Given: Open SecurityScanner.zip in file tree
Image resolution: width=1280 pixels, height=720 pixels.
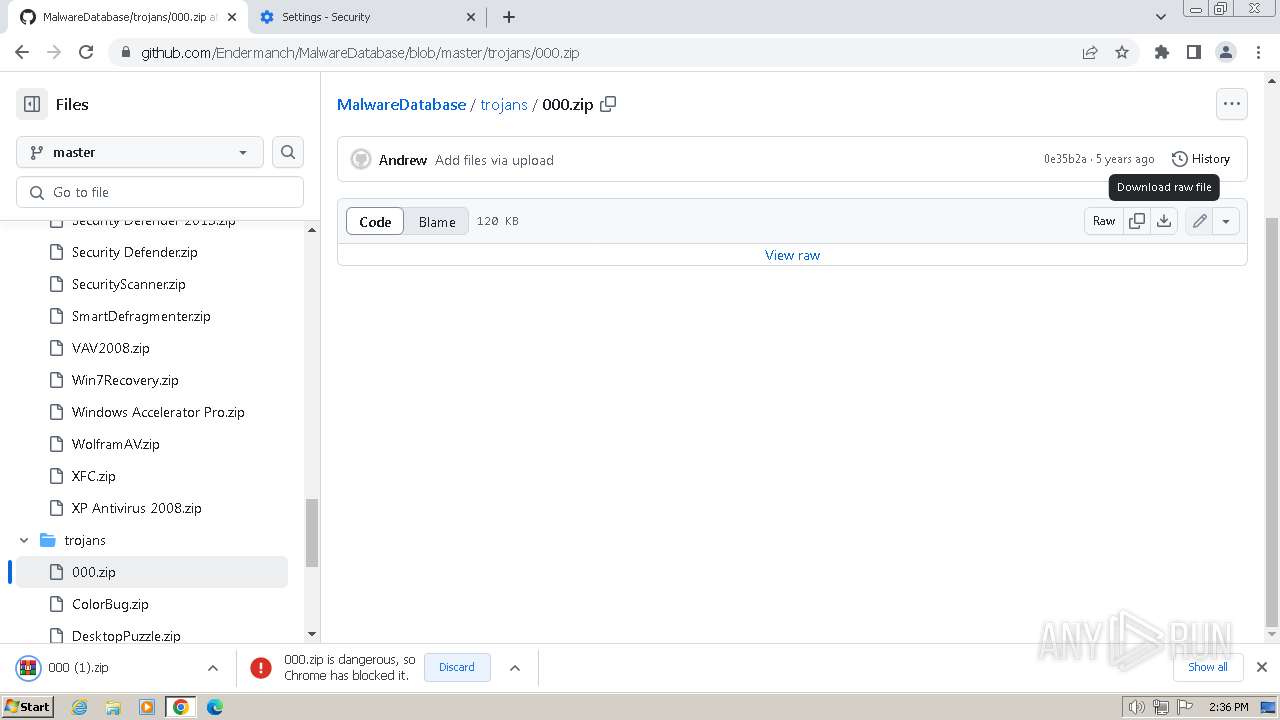Looking at the screenshot, I should (x=128, y=284).
